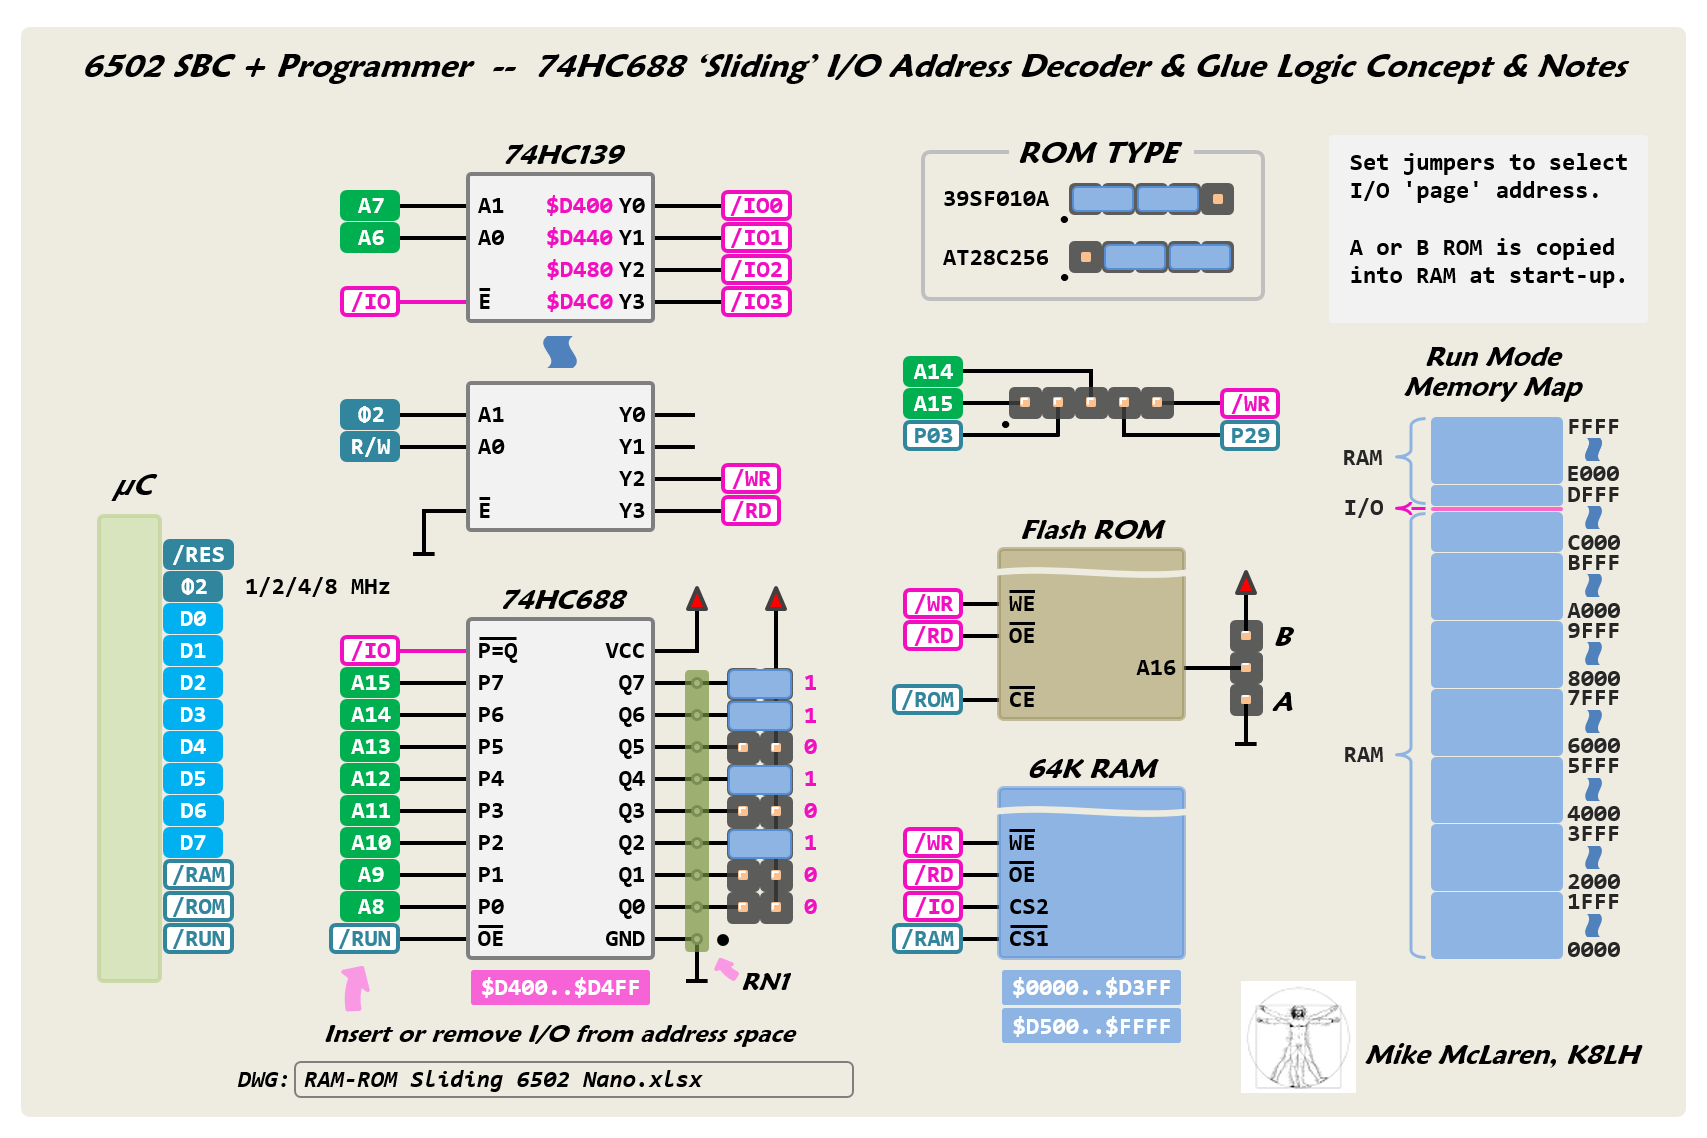
Task: Click the /IO0 output label
Action: pyautogui.click(x=756, y=206)
